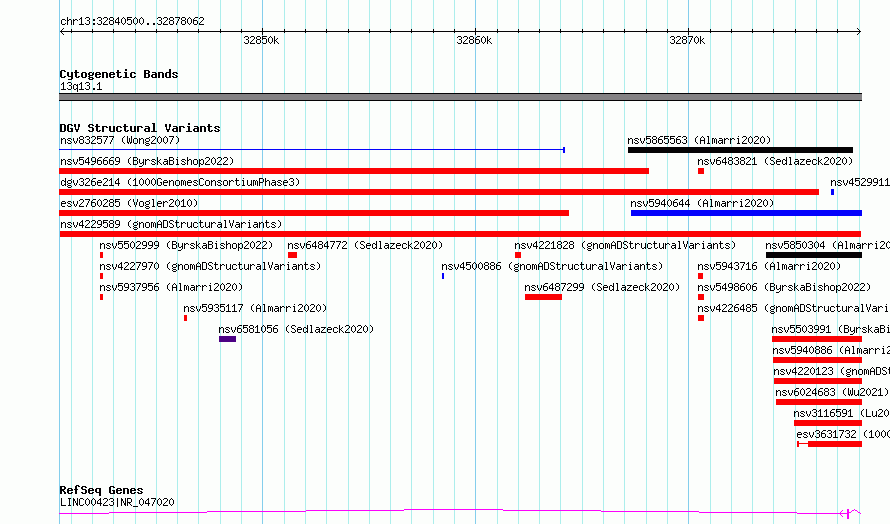The width and height of the screenshot is (890, 524).
Task: Click the purple nsv6581056 variant bar
Action: click(228, 339)
